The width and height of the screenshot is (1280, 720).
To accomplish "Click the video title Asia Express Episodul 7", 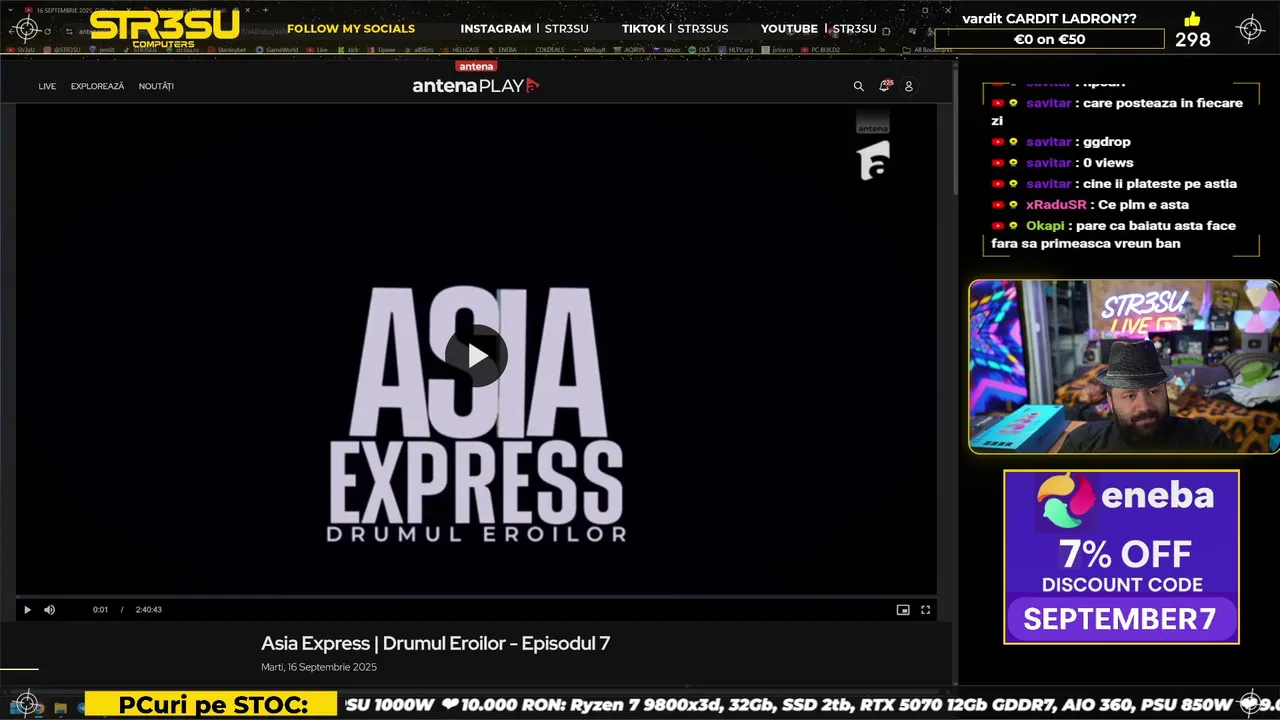I will tap(435, 643).
